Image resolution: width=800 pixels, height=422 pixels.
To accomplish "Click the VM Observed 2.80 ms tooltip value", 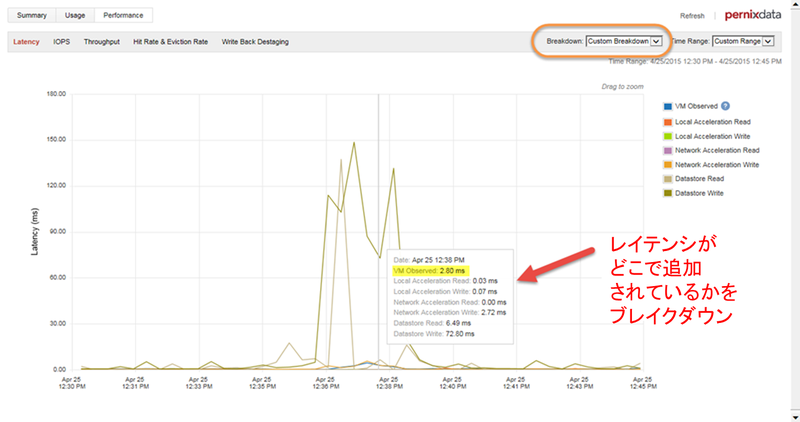I will pyautogui.click(x=452, y=270).
